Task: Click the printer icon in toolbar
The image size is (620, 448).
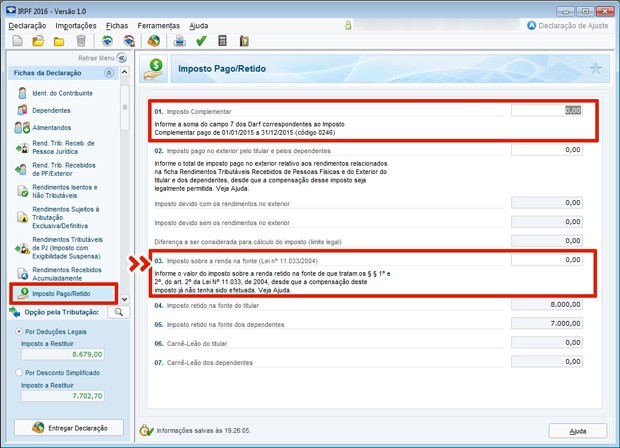Action: click(x=180, y=41)
